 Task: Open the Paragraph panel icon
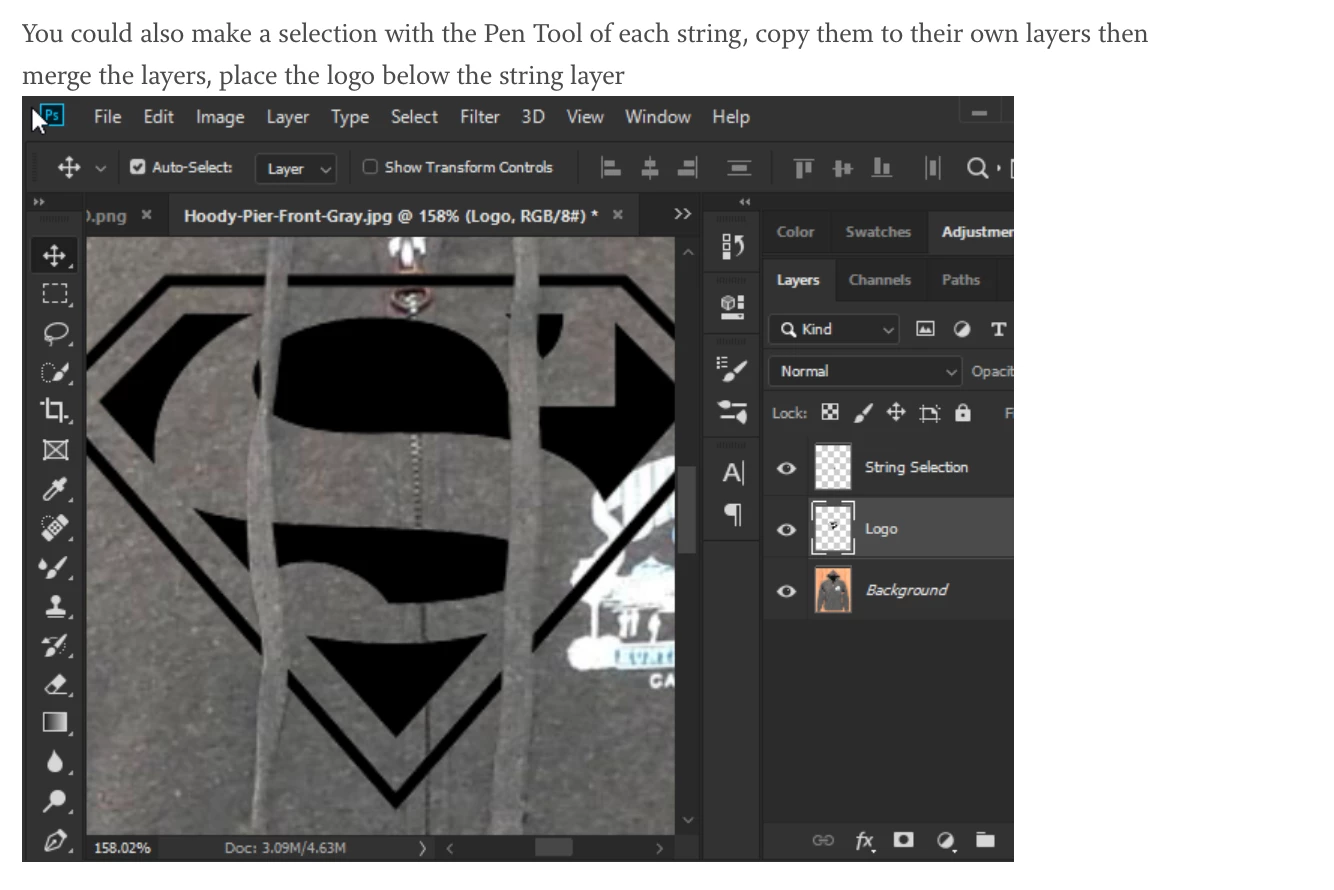pyautogui.click(x=732, y=514)
